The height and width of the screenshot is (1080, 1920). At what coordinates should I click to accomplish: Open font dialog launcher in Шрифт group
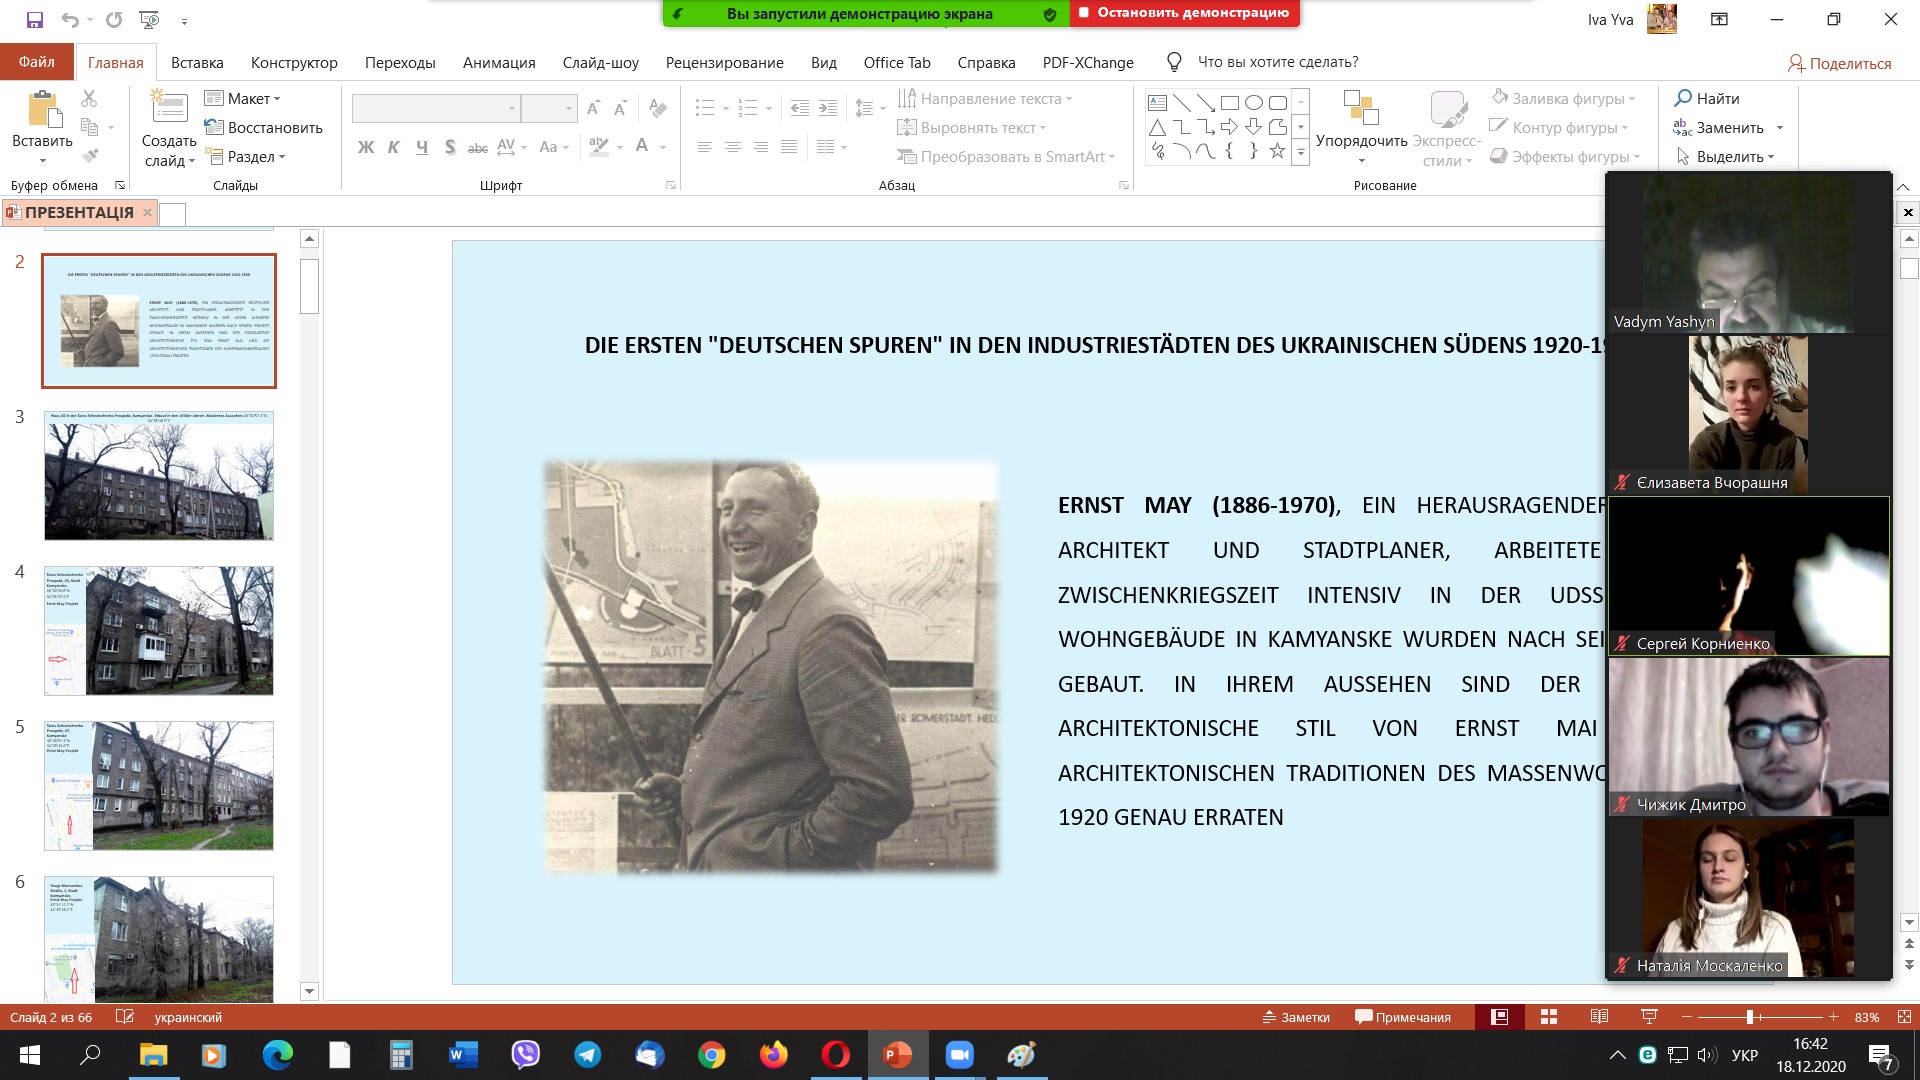(671, 185)
